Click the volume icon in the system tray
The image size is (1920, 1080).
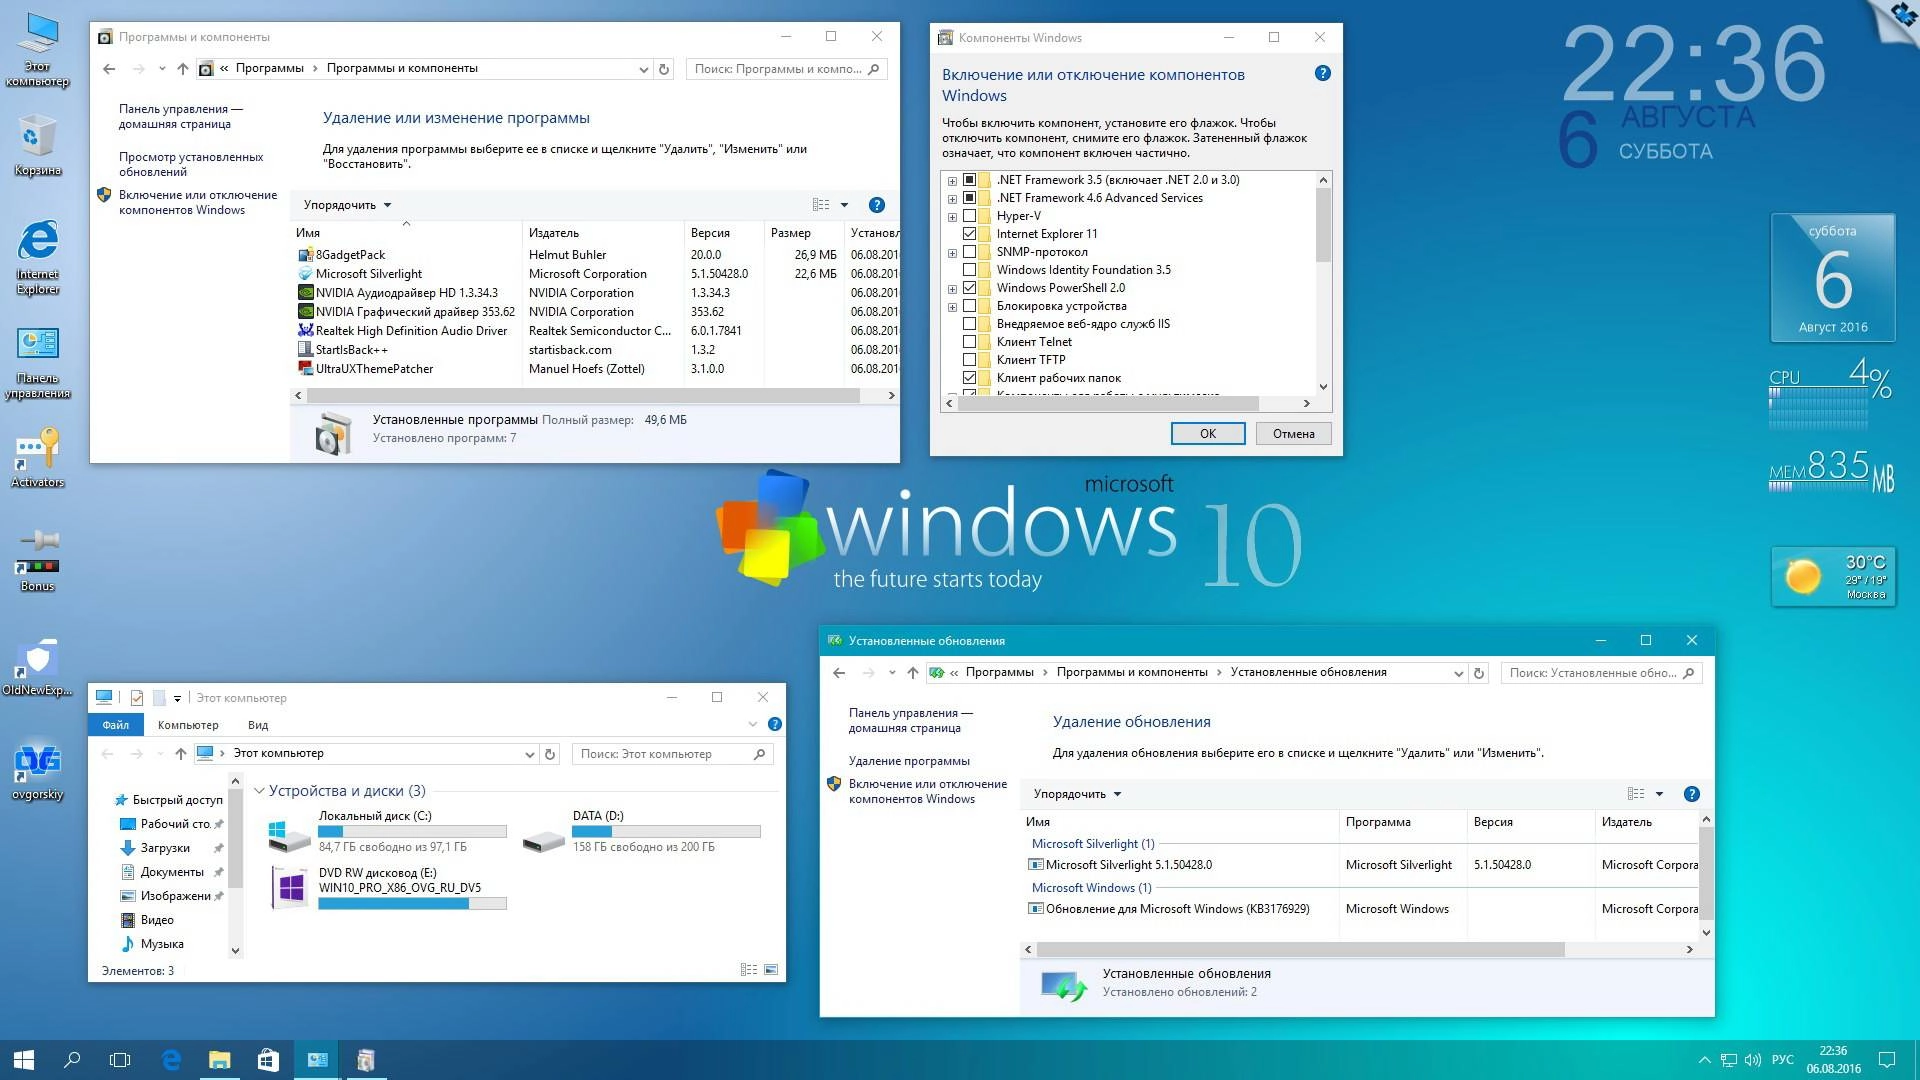coord(1752,1059)
